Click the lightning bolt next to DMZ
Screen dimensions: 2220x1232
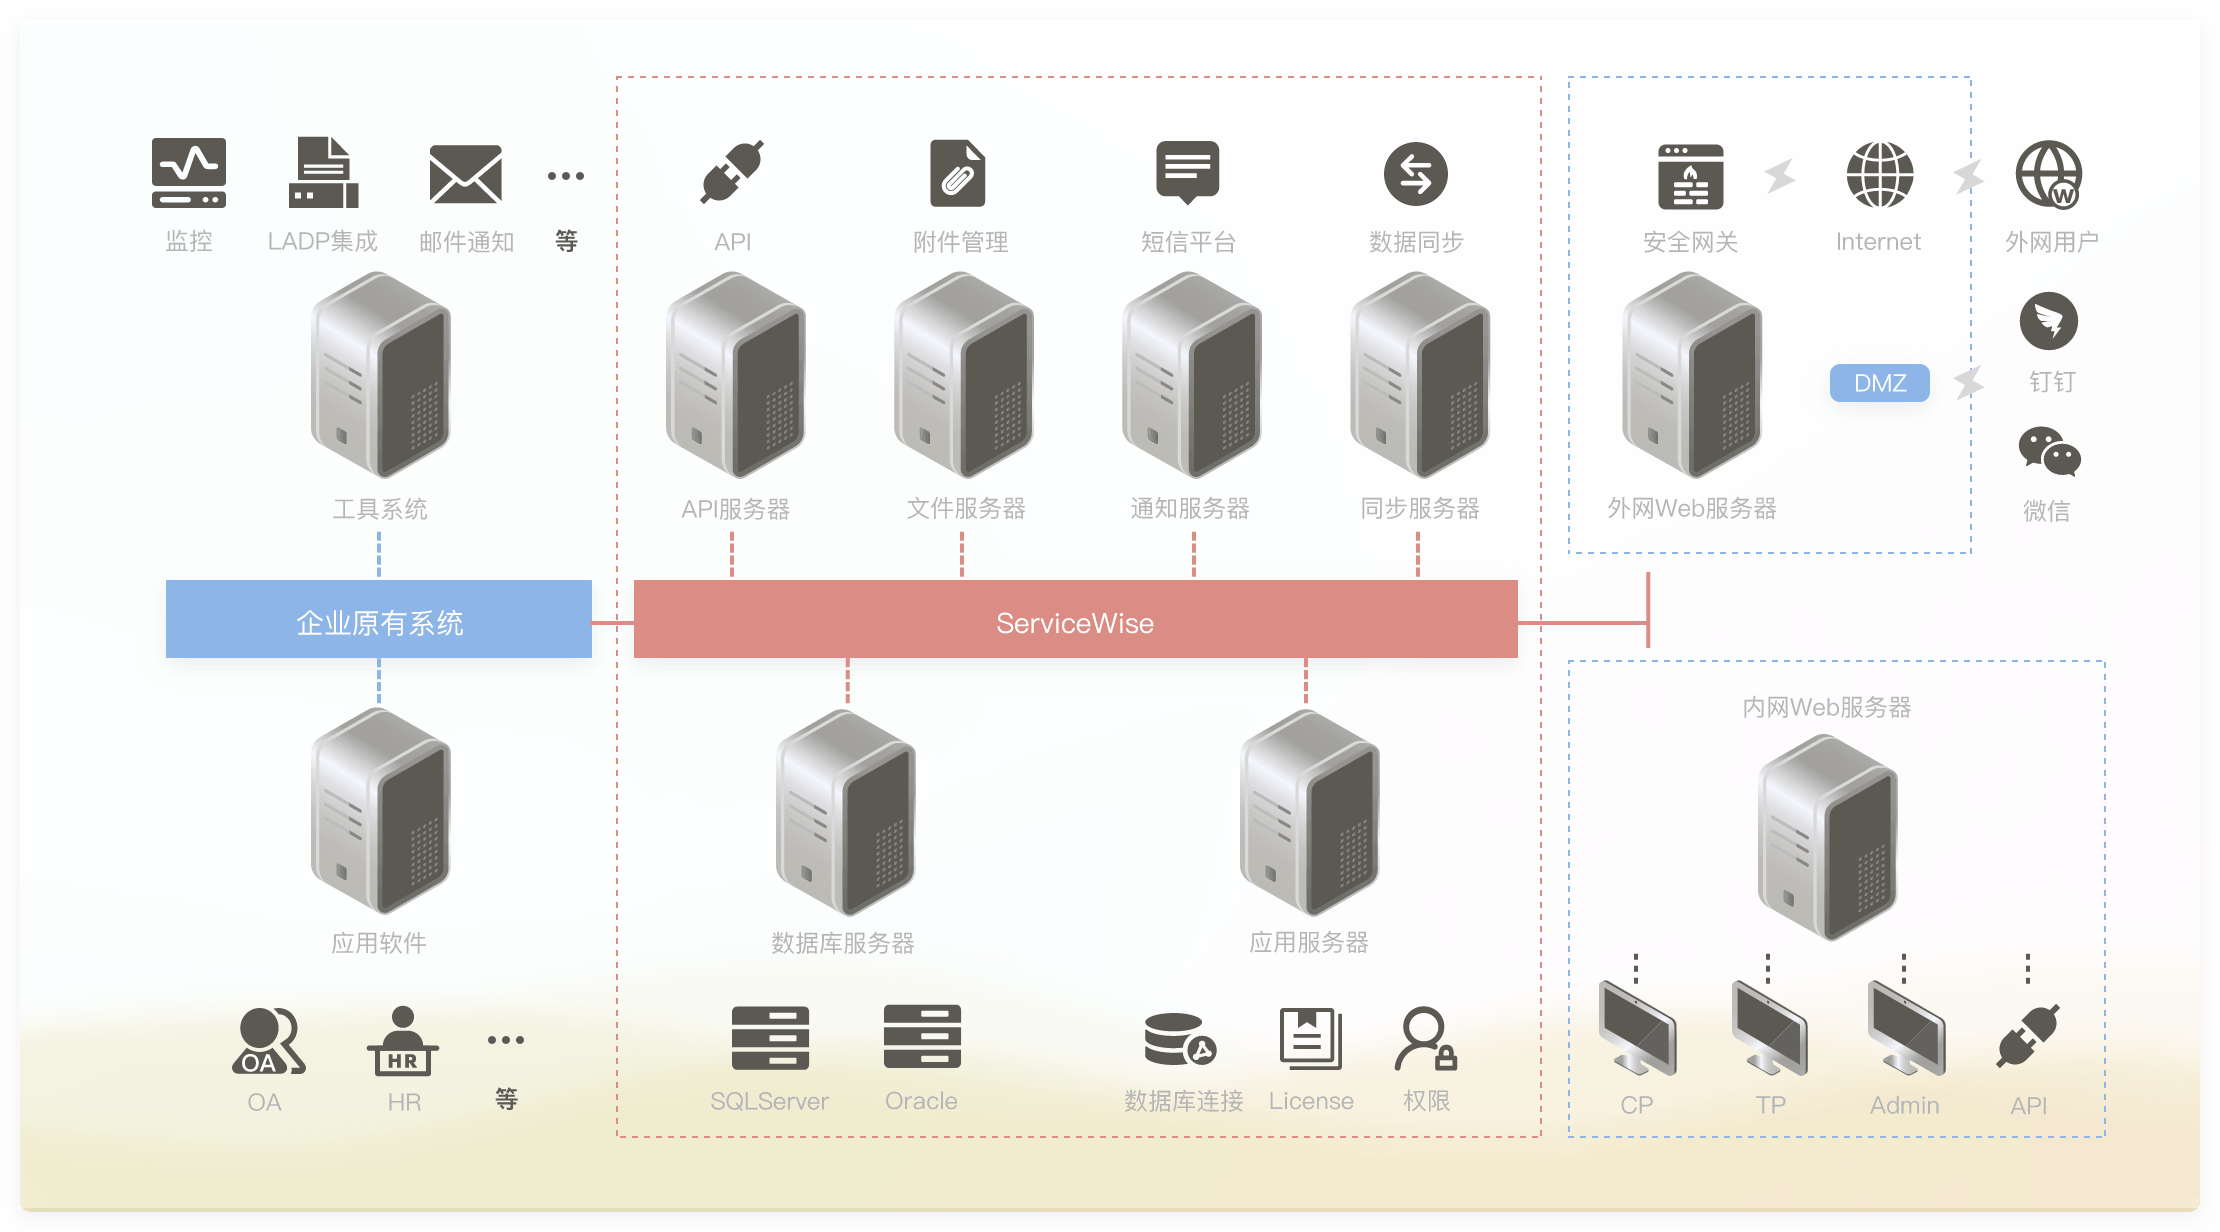(1968, 382)
